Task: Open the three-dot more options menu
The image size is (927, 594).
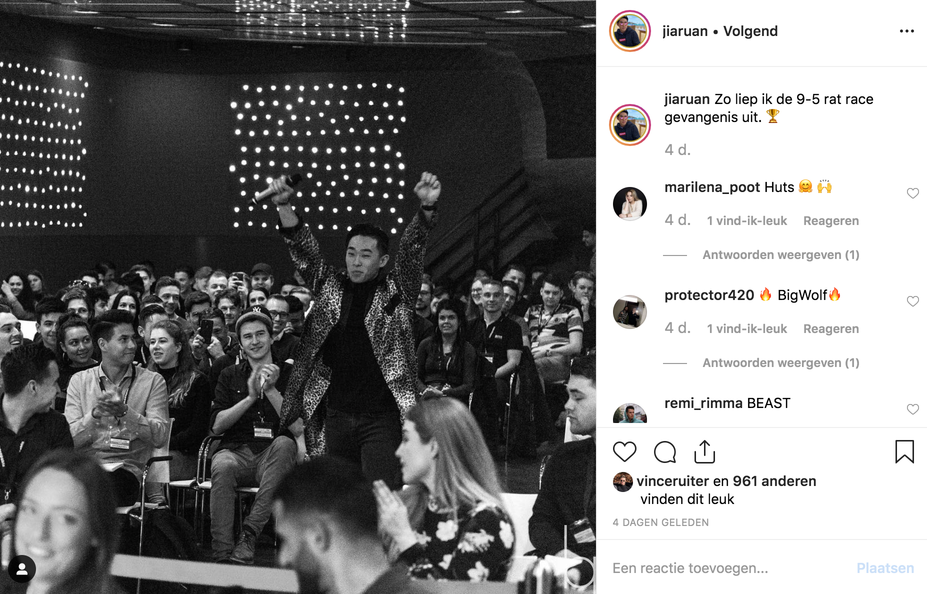Action: [907, 31]
